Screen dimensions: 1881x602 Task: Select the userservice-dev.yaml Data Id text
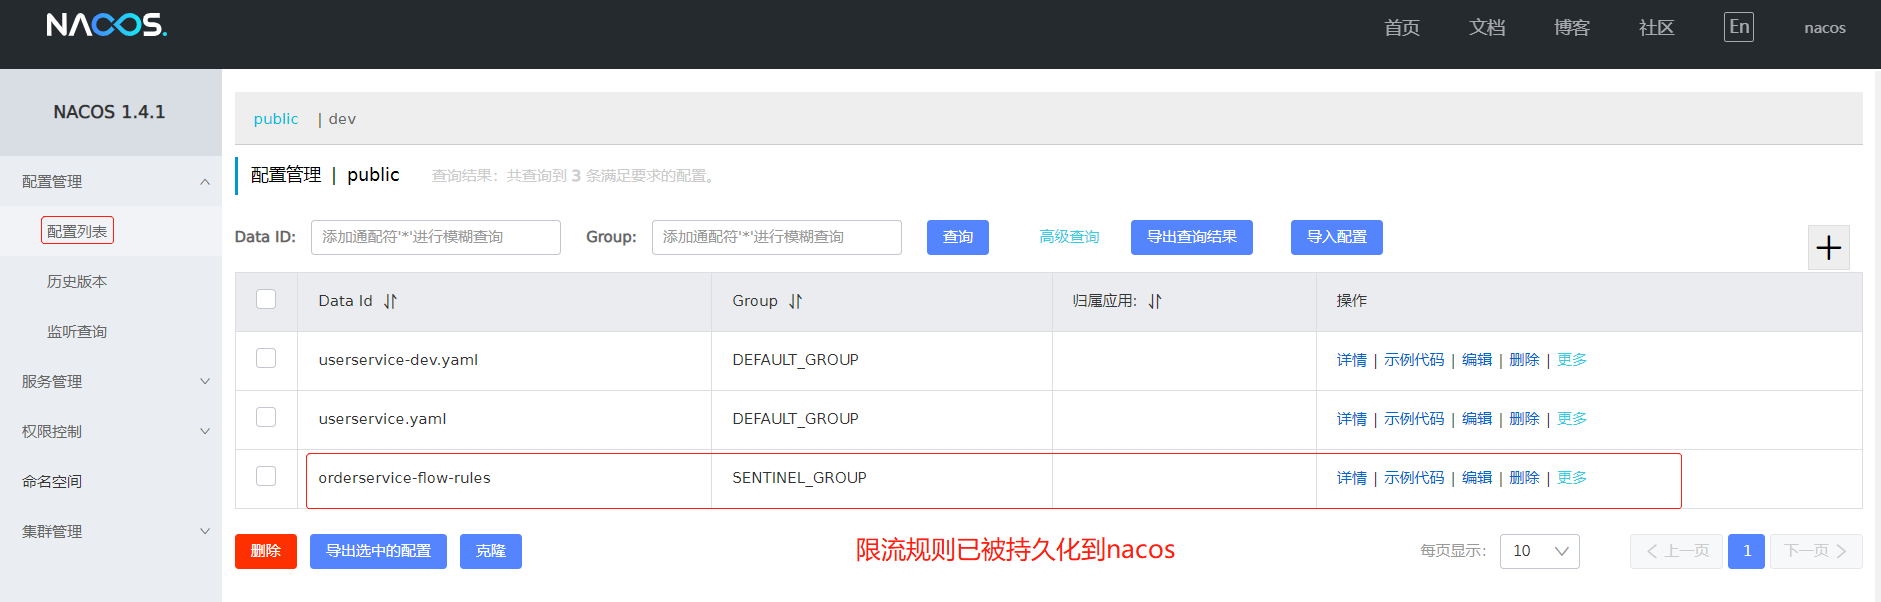point(398,360)
